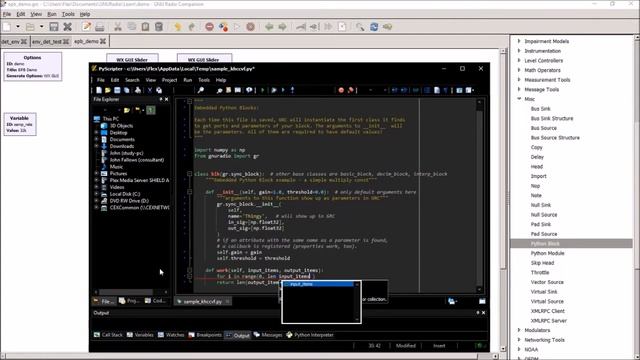
Task: Click the Execute play icon in GNU Radio toolbar
Action: 237,27
